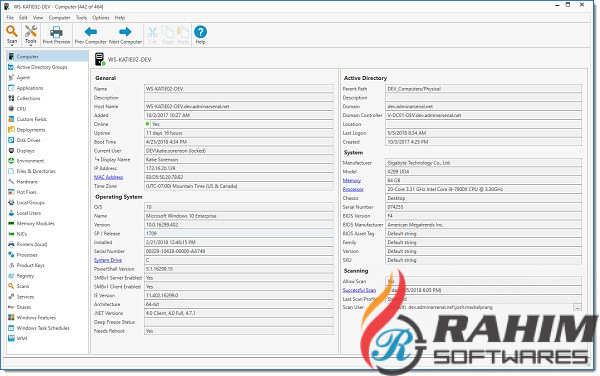Click the Active Directory Location field

point(484,124)
